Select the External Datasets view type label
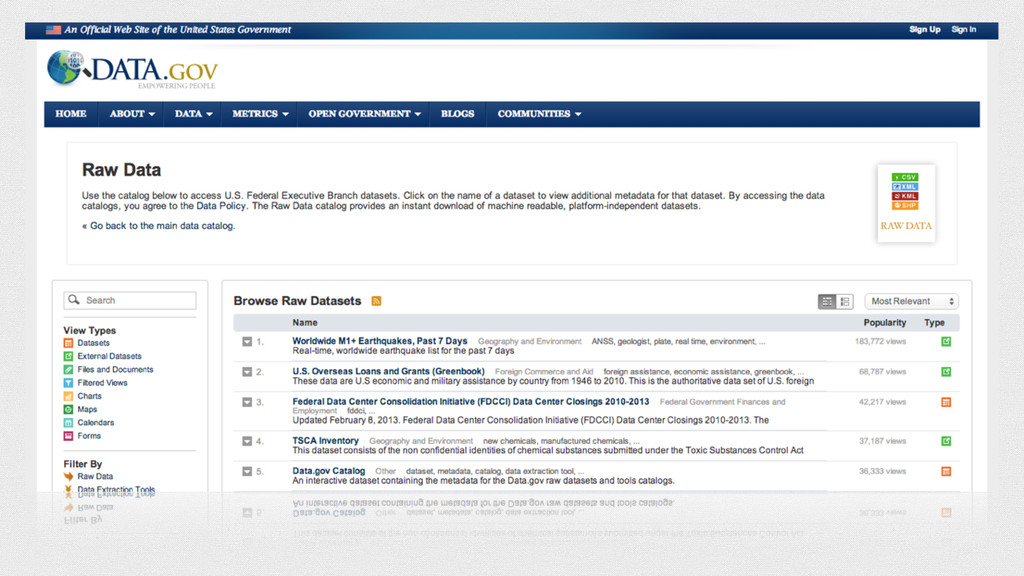The width and height of the screenshot is (1024, 576). (x=109, y=356)
